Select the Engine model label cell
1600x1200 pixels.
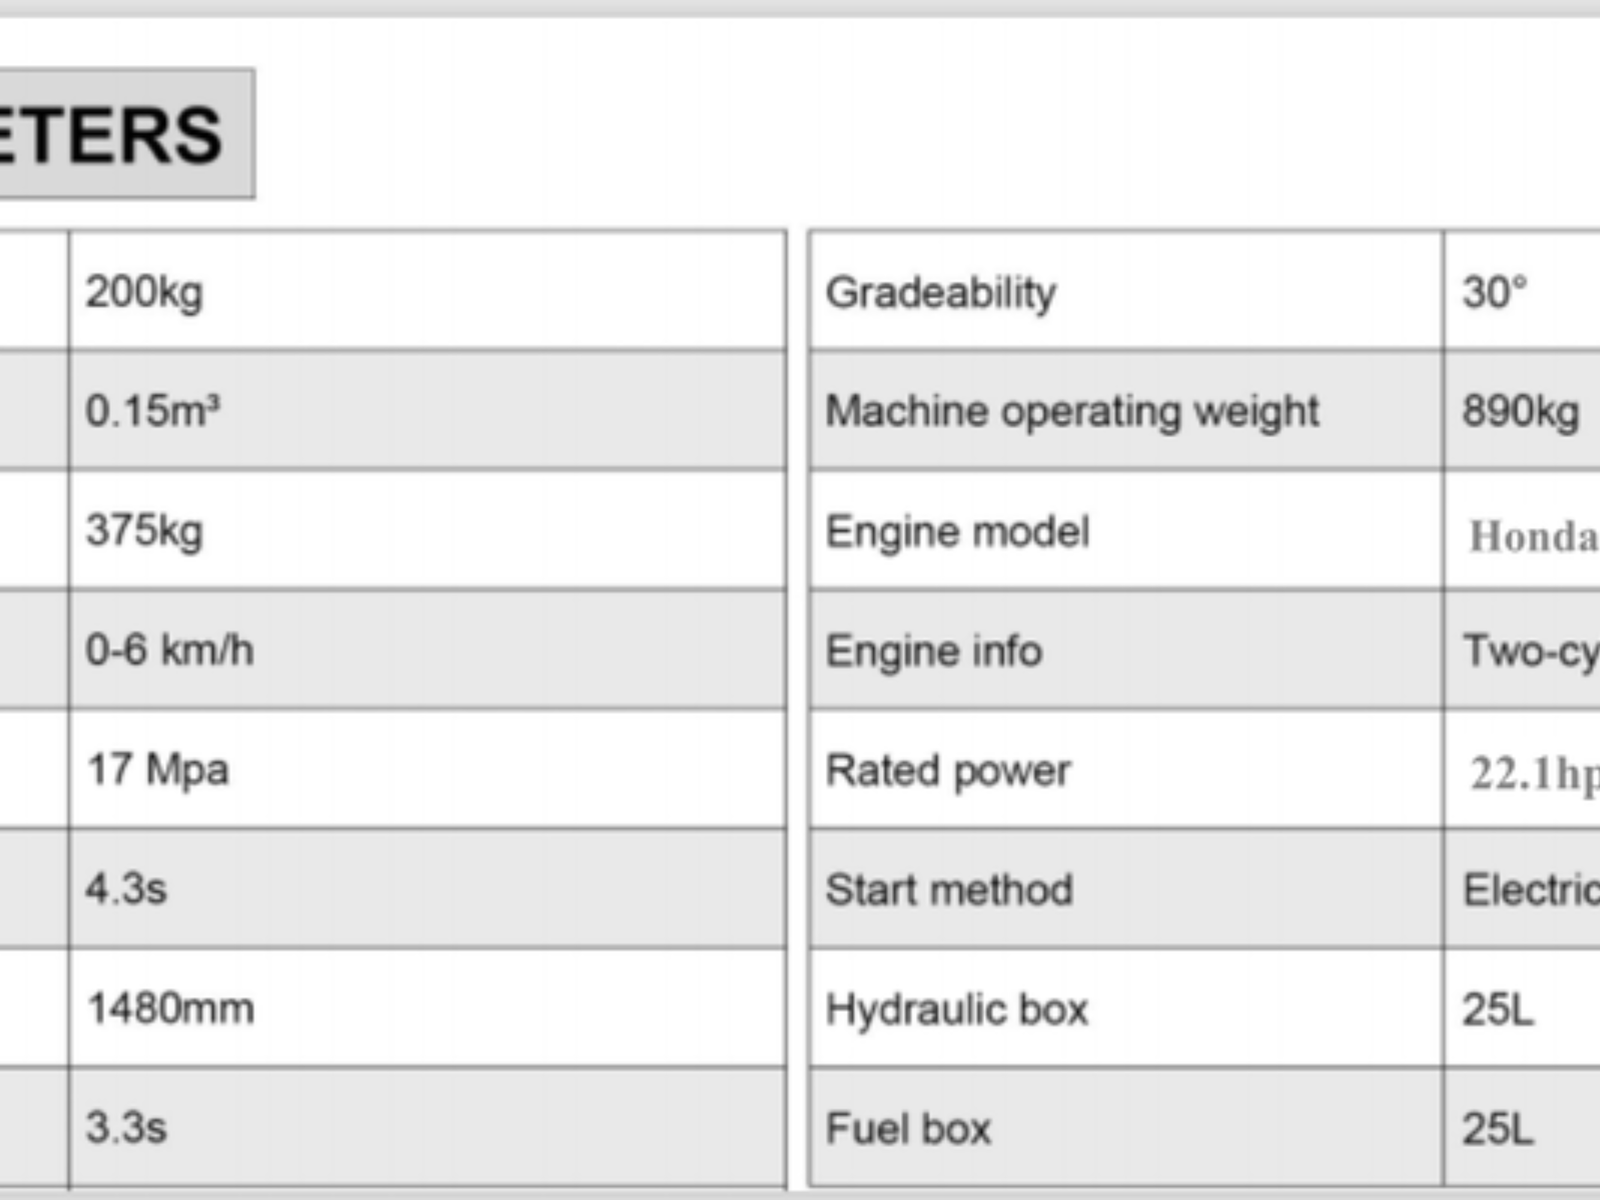(x=957, y=531)
